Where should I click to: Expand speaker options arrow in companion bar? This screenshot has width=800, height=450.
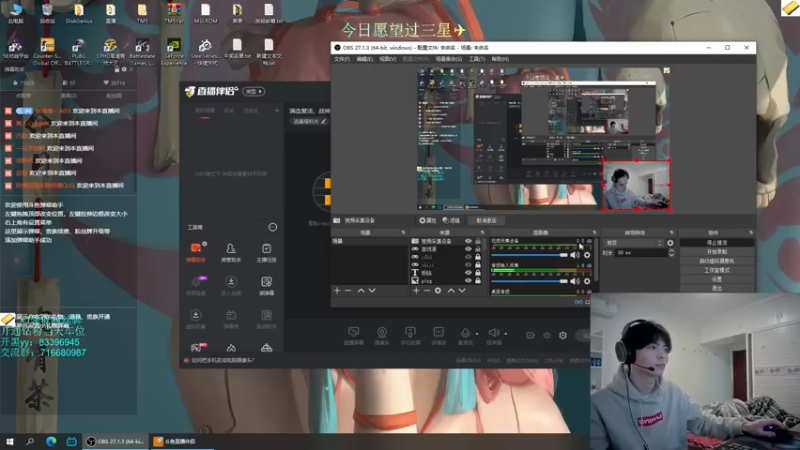point(506,334)
